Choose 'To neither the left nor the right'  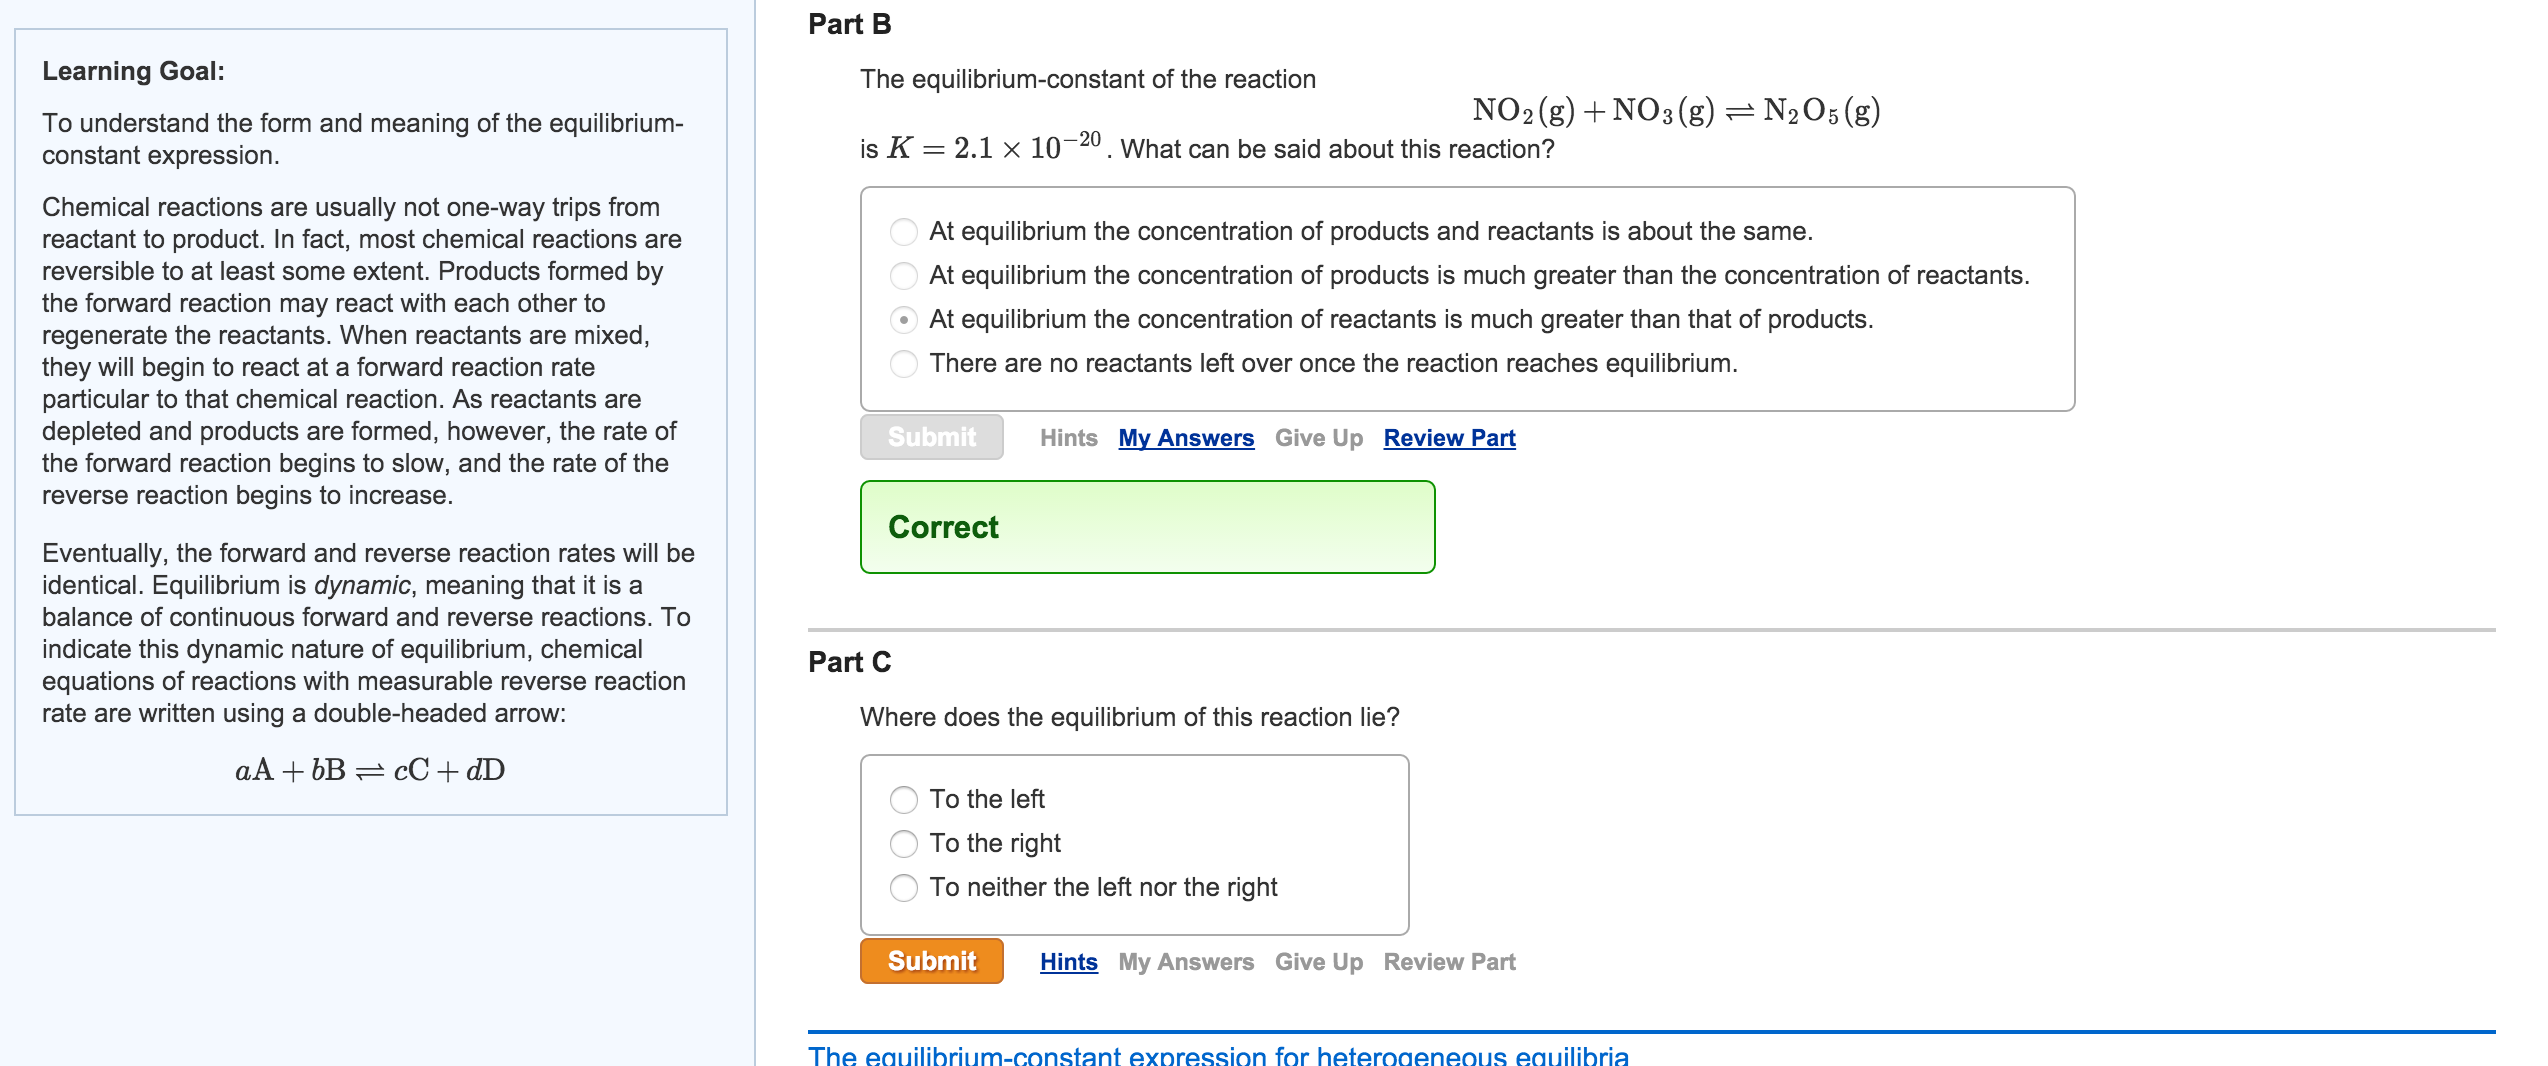click(x=903, y=888)
